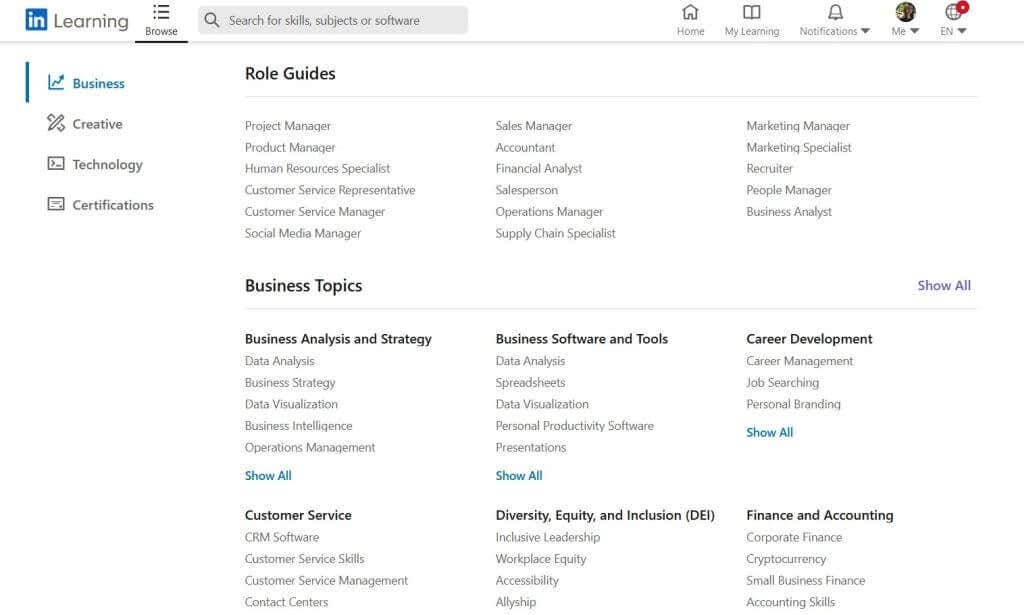The image size is (1024, 615).
Task: Open the Technology category
Action: [107, 164]
